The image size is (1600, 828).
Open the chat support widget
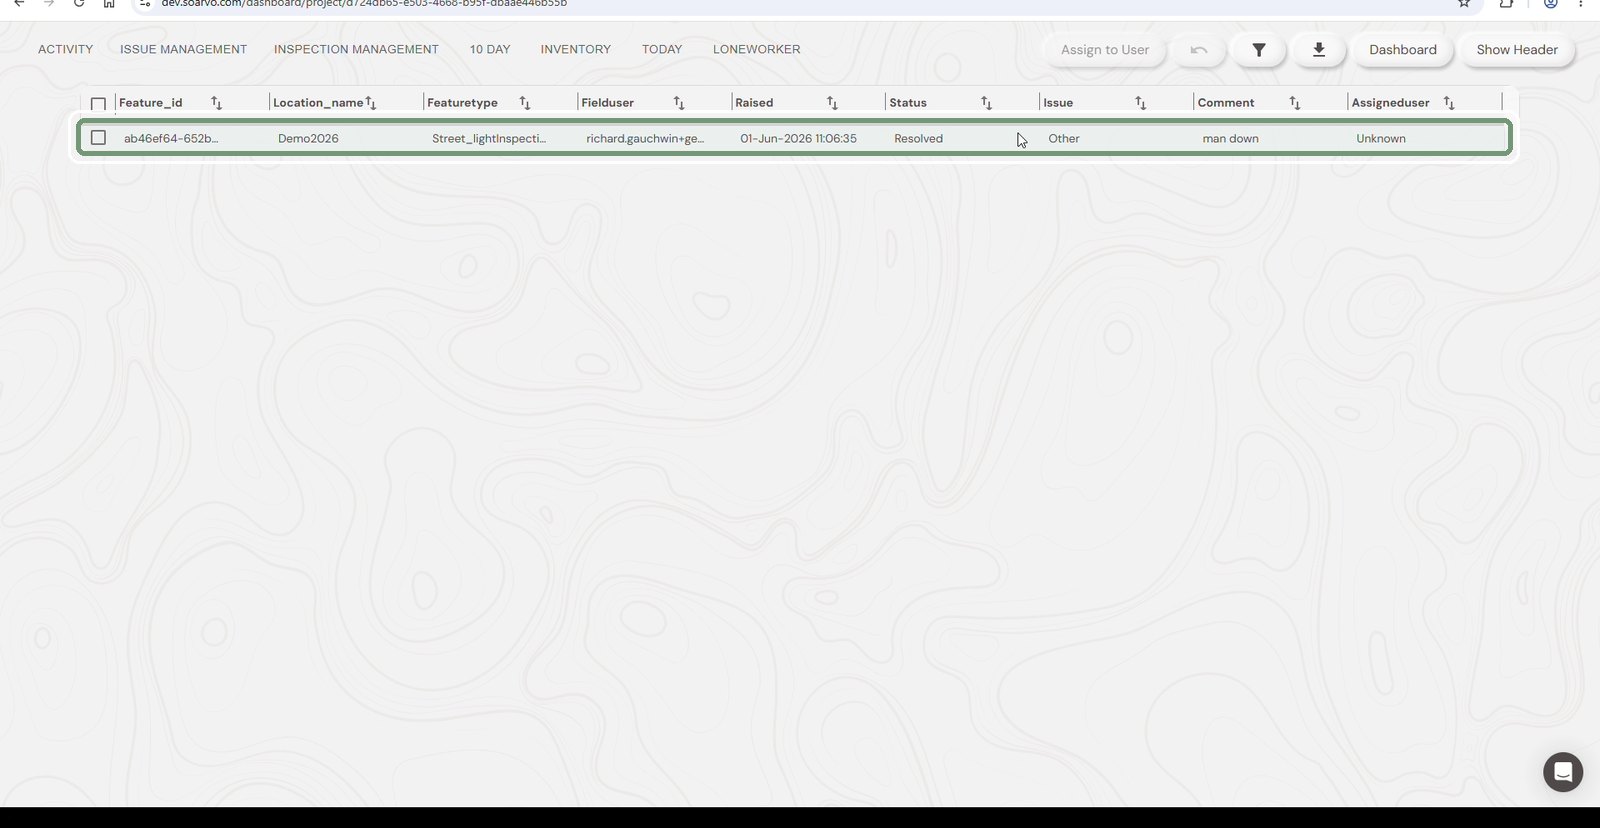pos(1563,772)
